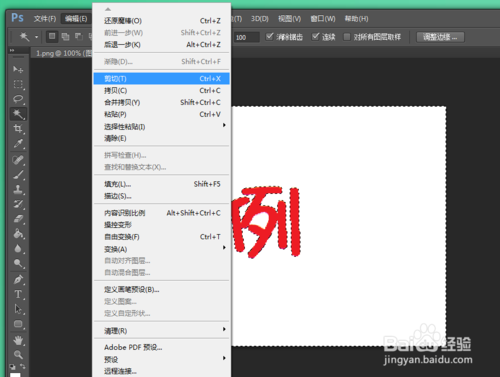This screenshot has width=500, height=377.
Task: Select the Path Selection tool
Action: point(18,309)
